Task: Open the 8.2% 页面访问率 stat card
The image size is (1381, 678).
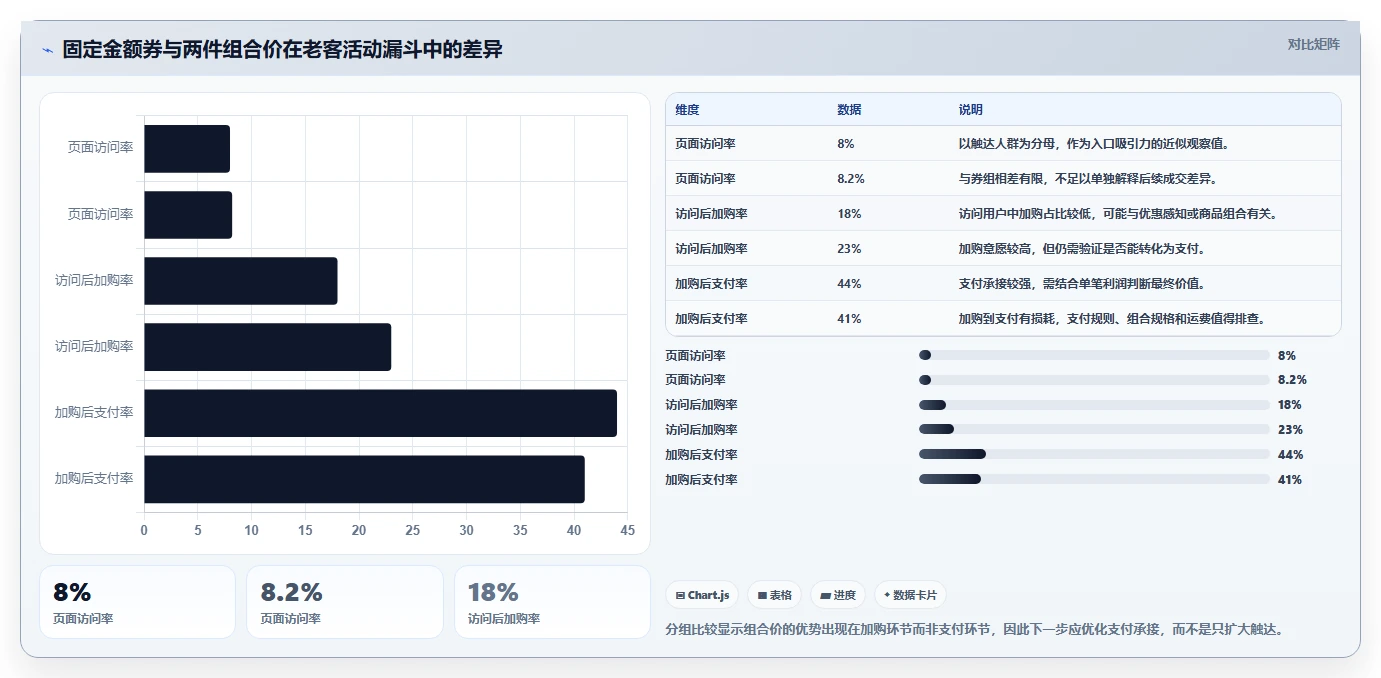Action: click(x=344, y=602)
